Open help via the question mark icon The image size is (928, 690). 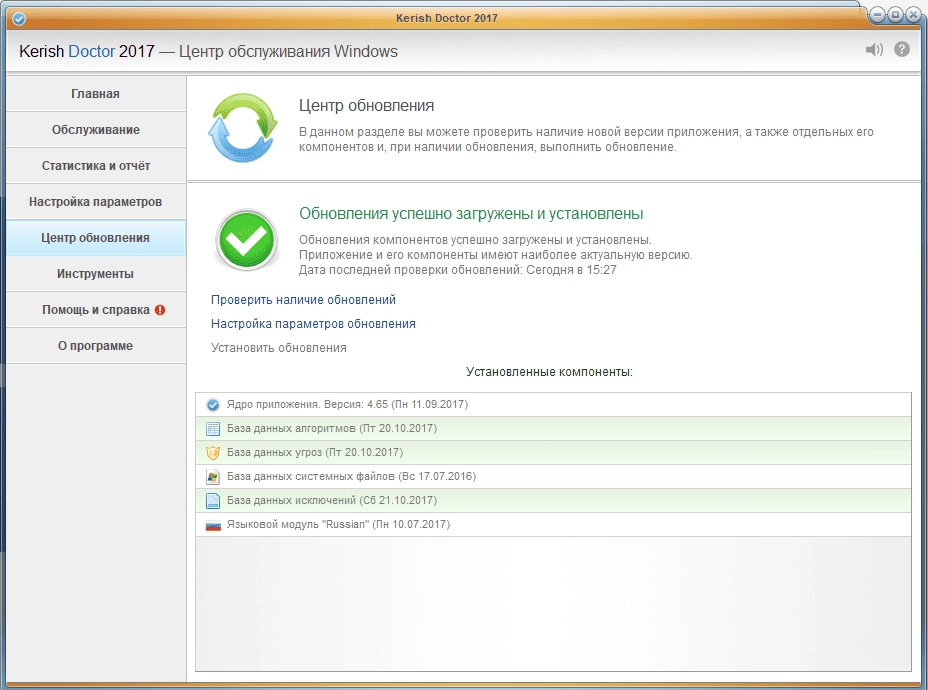pos(902,49)
